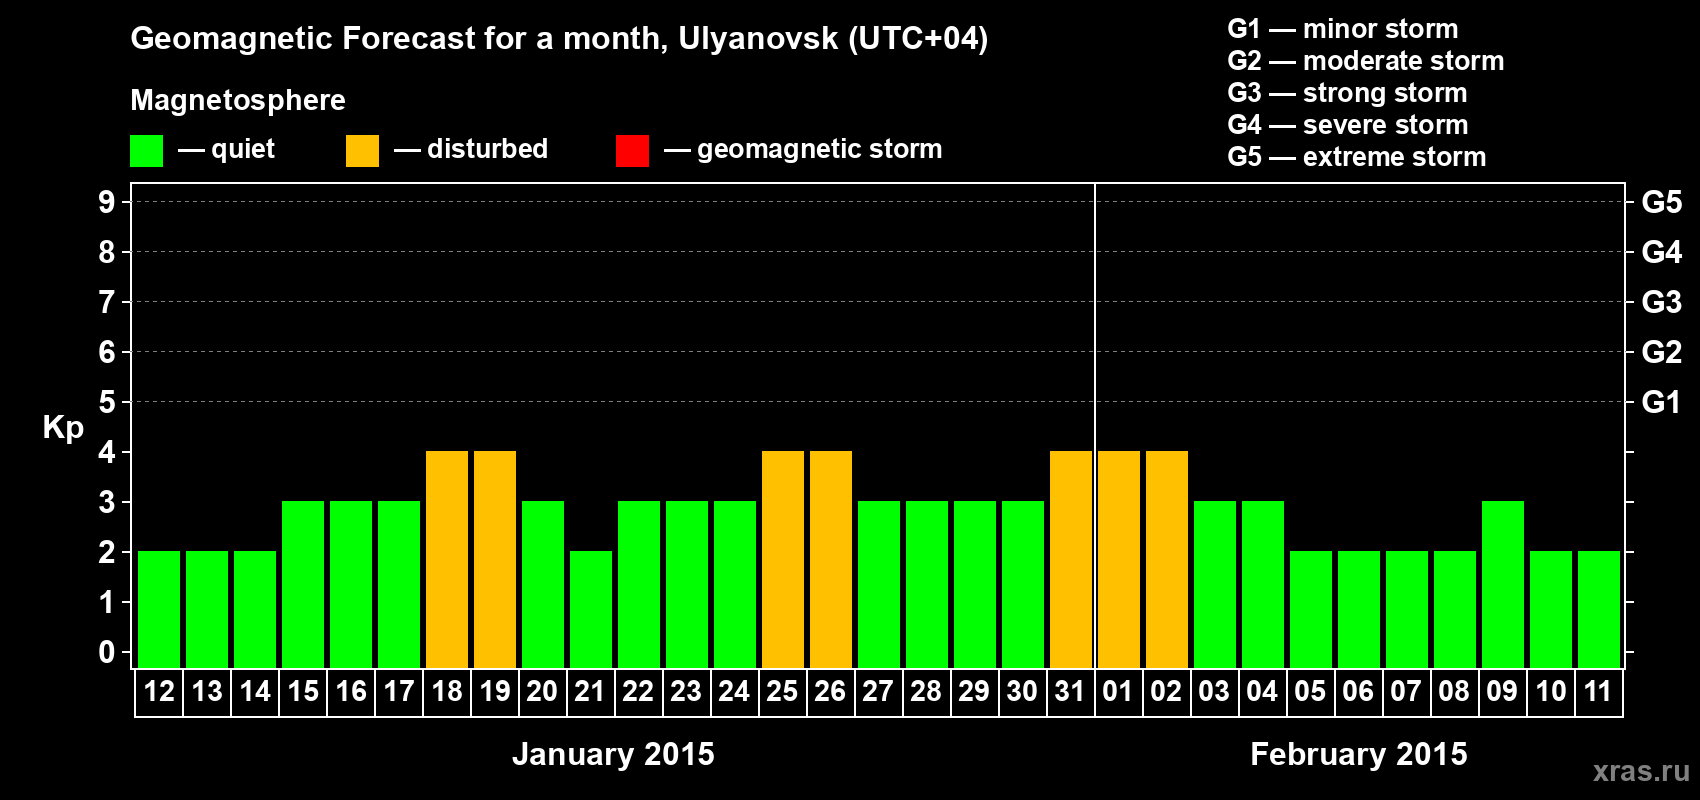Click the Kp axis value 9
The width and height of the screenshot is (1700, 800).
(107, 202)
